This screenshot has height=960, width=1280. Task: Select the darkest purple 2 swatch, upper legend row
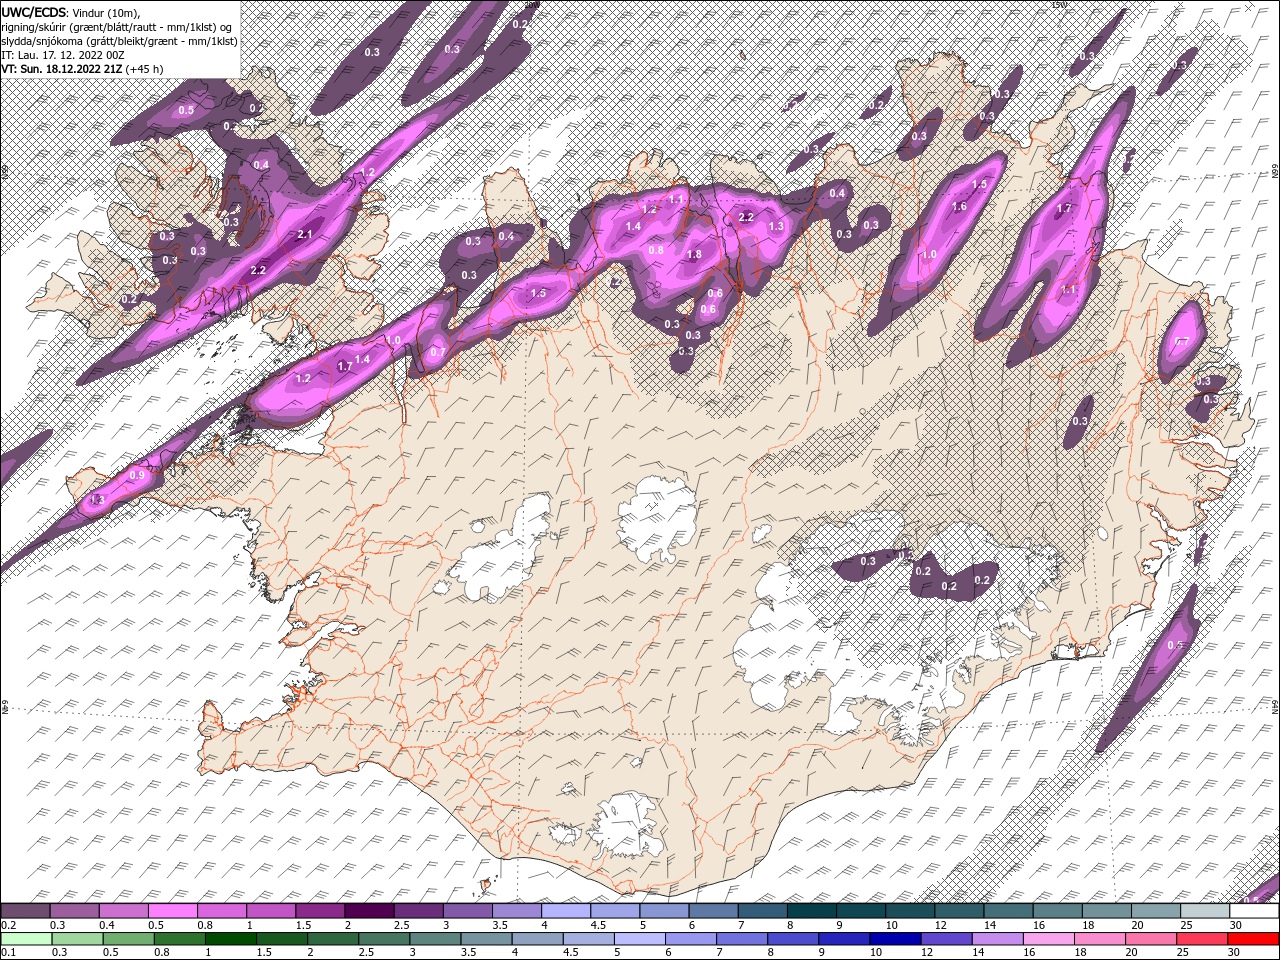coord(368,911)
